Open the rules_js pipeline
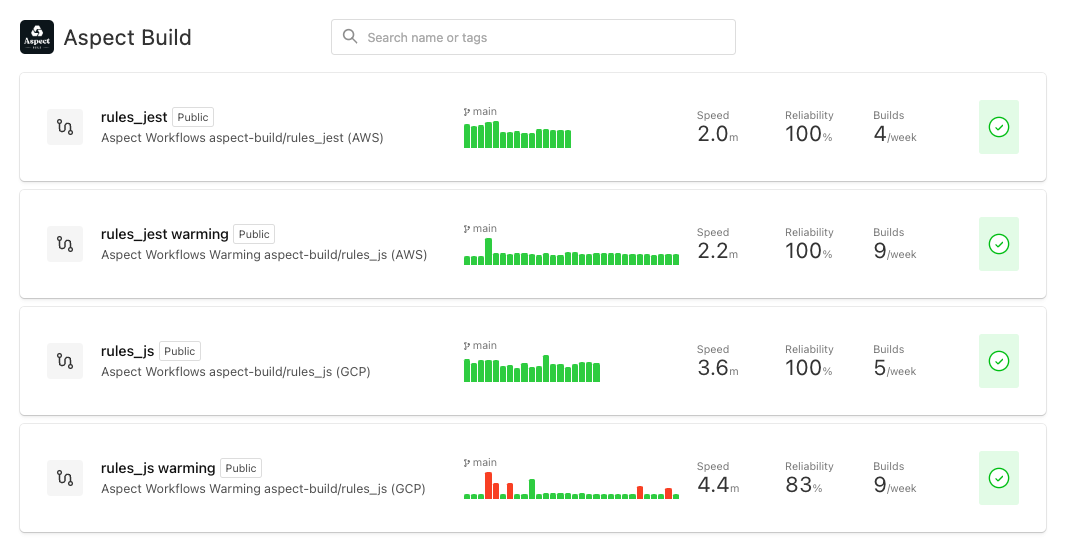This screenshot has height=553, width=1068. click(127, 351)
